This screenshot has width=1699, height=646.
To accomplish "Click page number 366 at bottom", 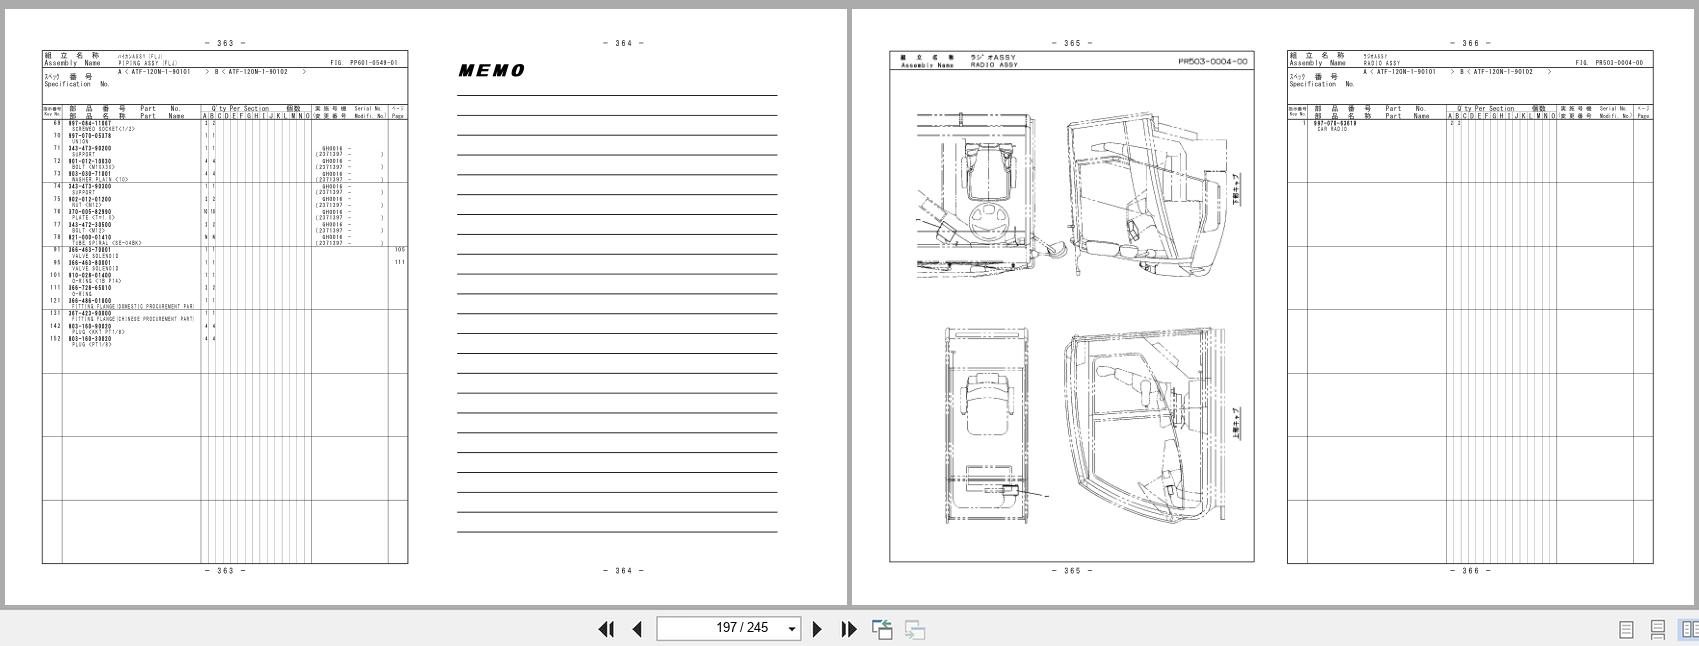I will [x=1470, y=571].
